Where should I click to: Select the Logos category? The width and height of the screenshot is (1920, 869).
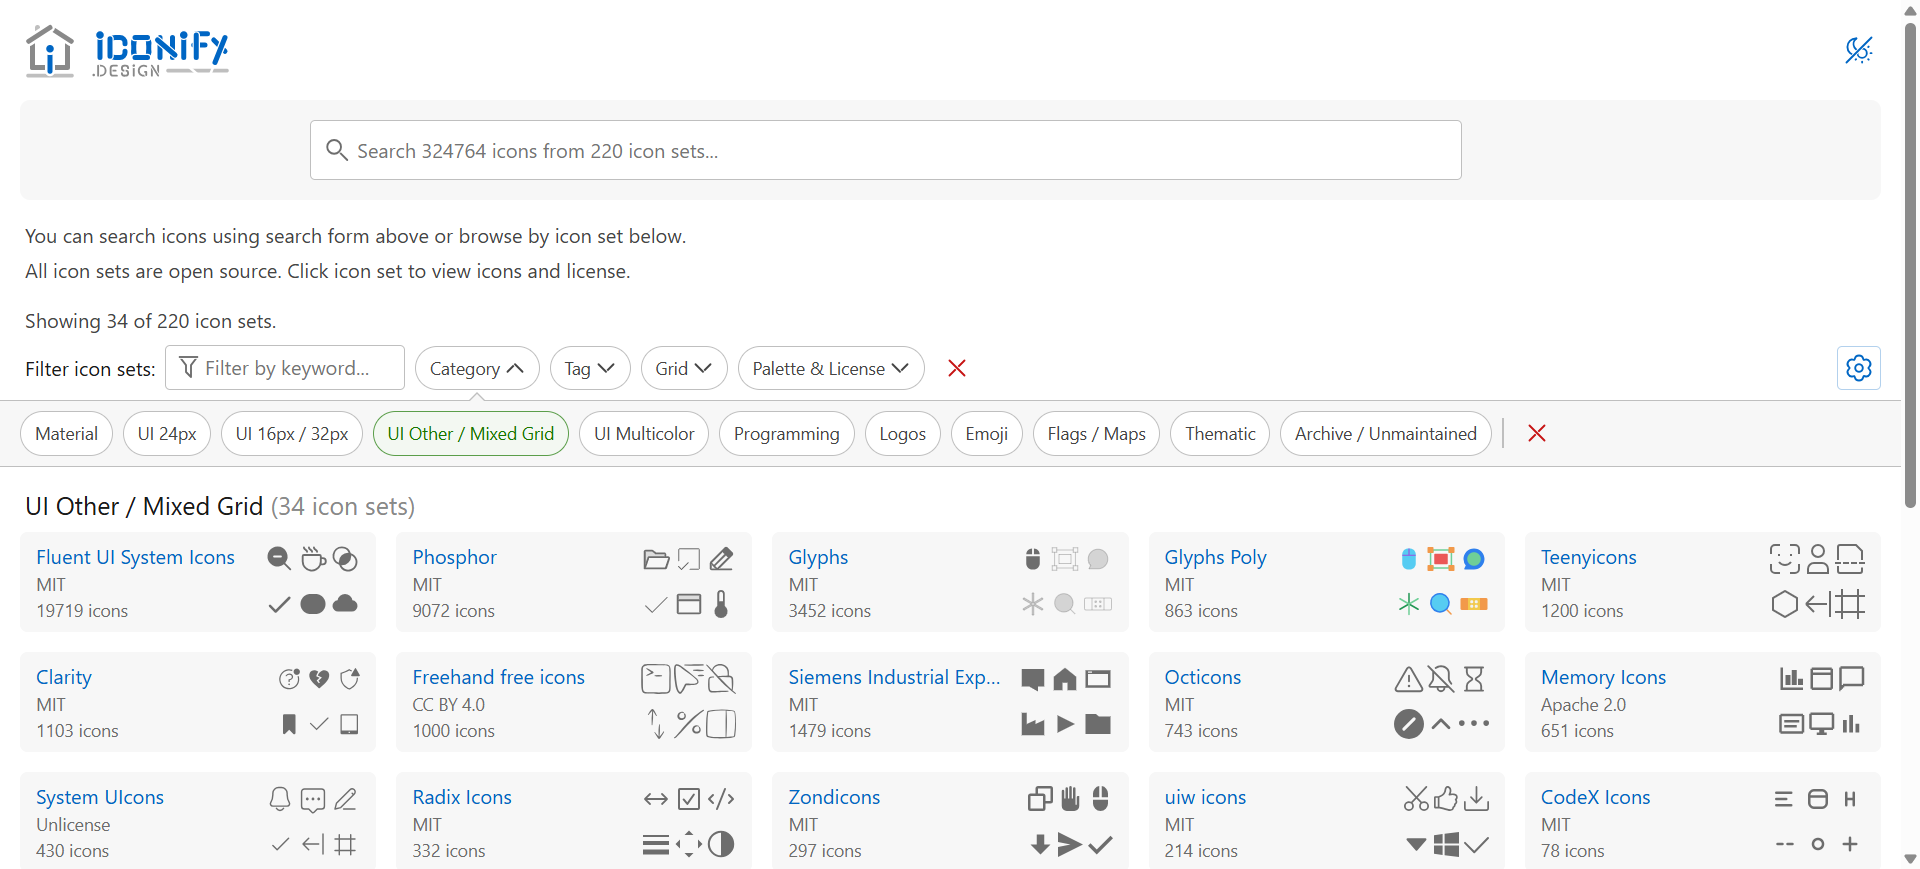(x=903, y=433)
